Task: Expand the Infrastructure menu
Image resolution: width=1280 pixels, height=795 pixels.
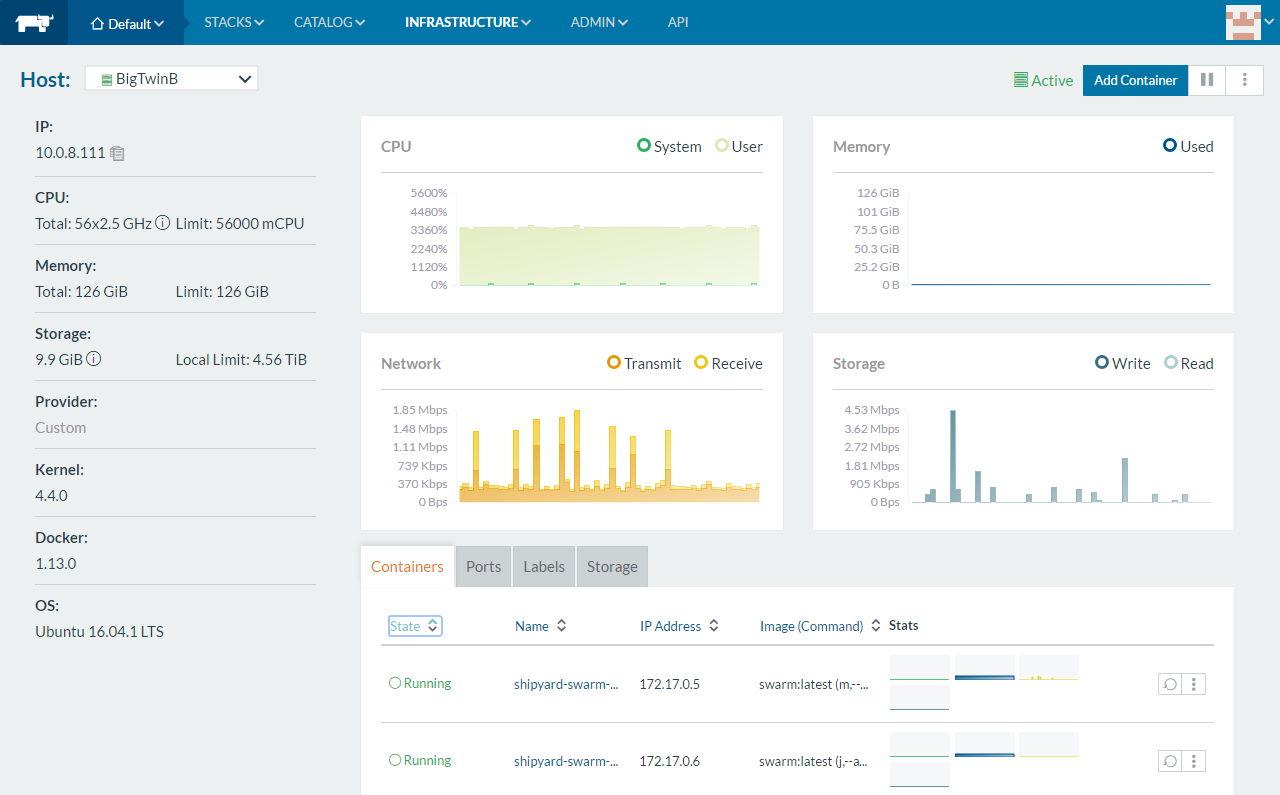Action: pyautogui.click(x=467, y=22)
